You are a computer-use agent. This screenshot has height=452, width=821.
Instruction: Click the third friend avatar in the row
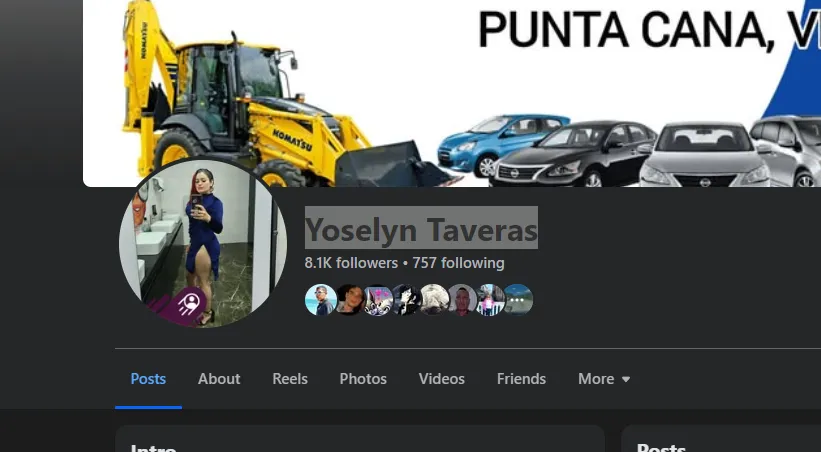click(x=378, y=300)
